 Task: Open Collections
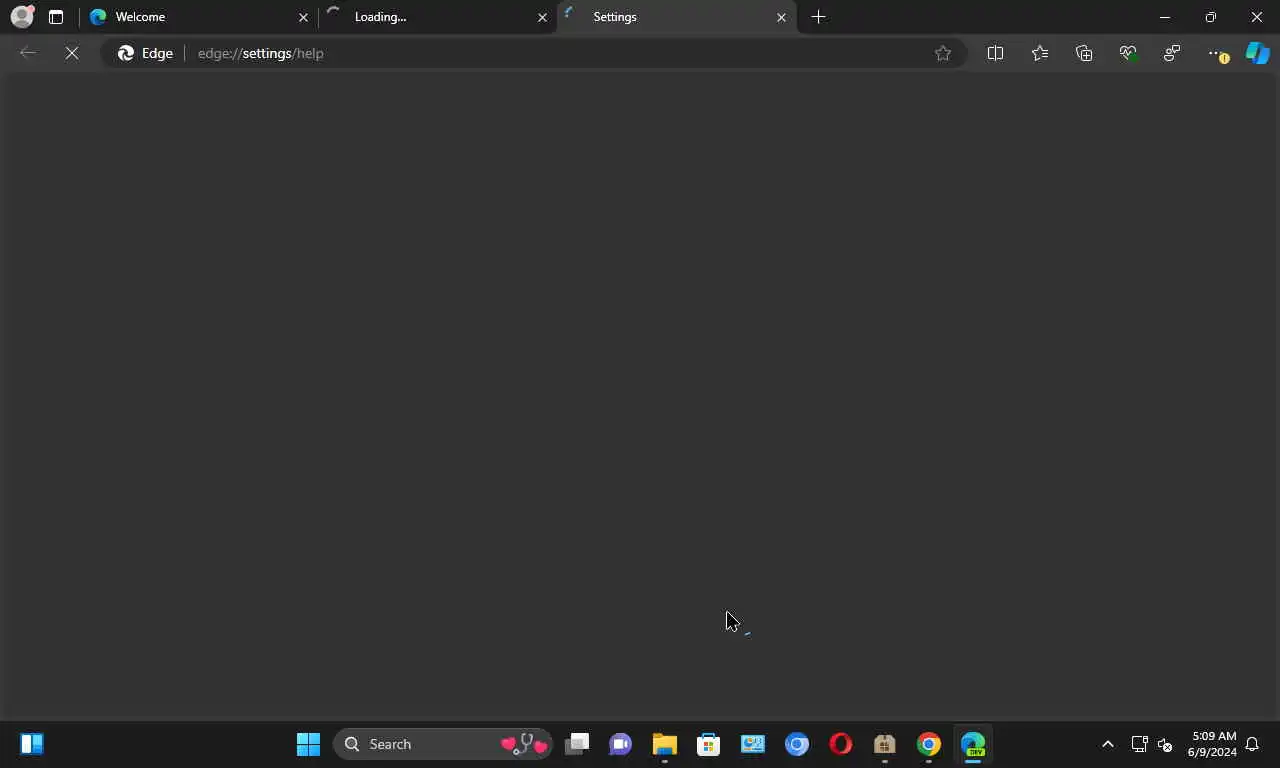(x=1084, y=53)
